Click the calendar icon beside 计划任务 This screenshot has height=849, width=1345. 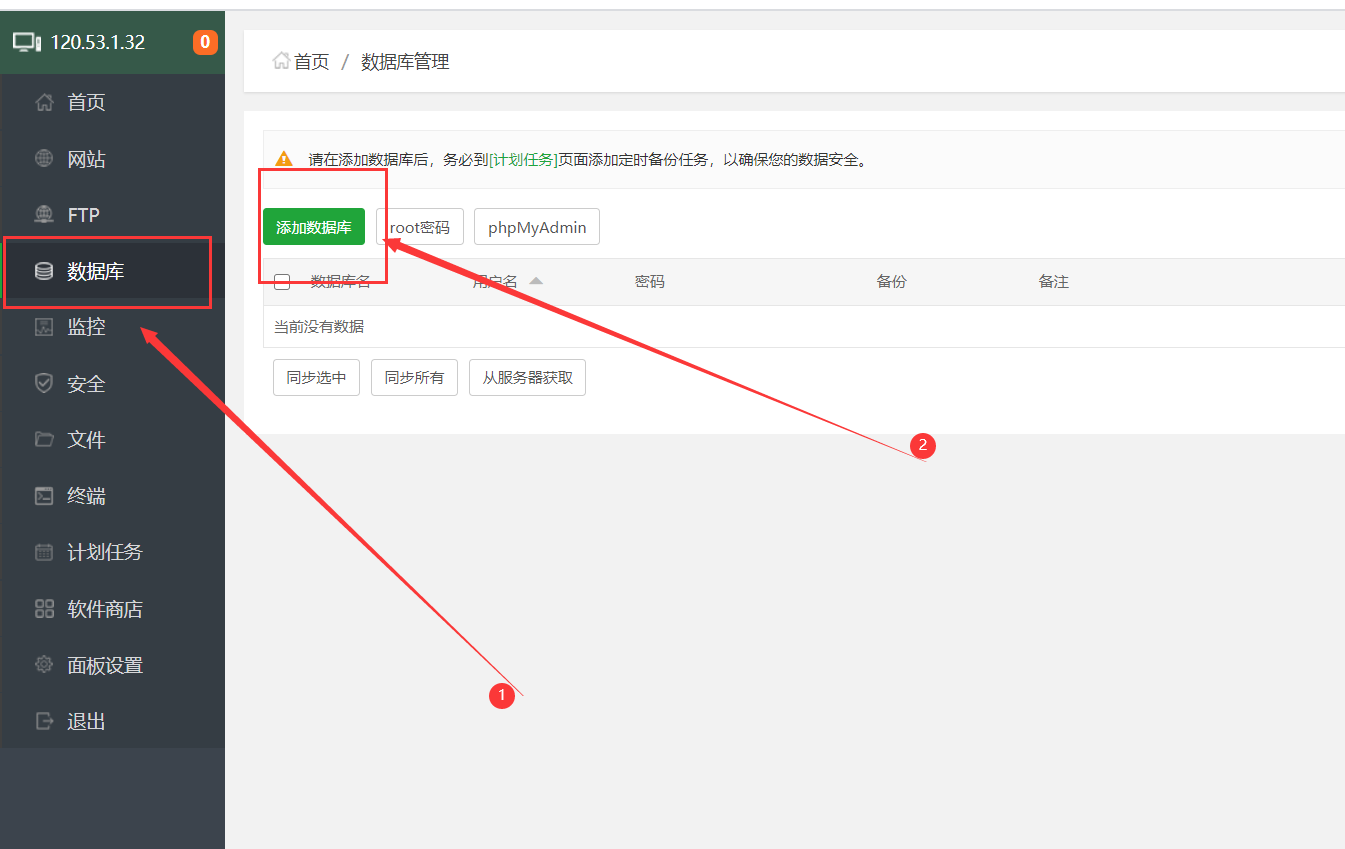pyautogui.click(x=44, y=552)
